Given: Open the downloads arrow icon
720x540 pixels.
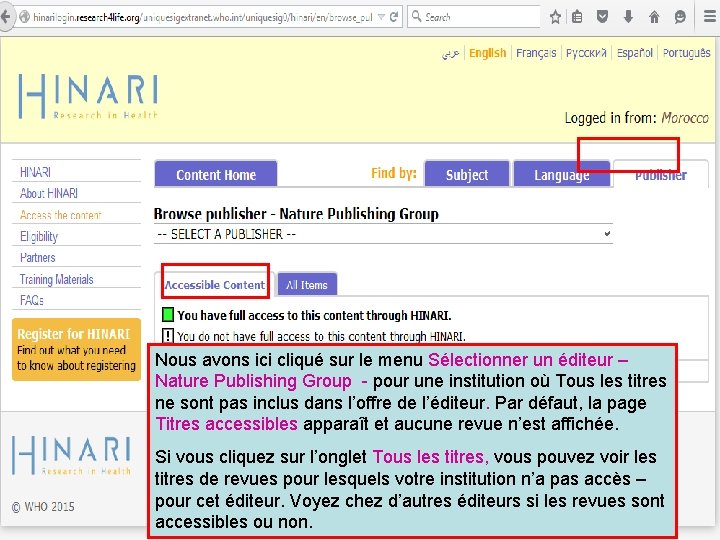Looking at the screenshot, I should click(628, 17).
